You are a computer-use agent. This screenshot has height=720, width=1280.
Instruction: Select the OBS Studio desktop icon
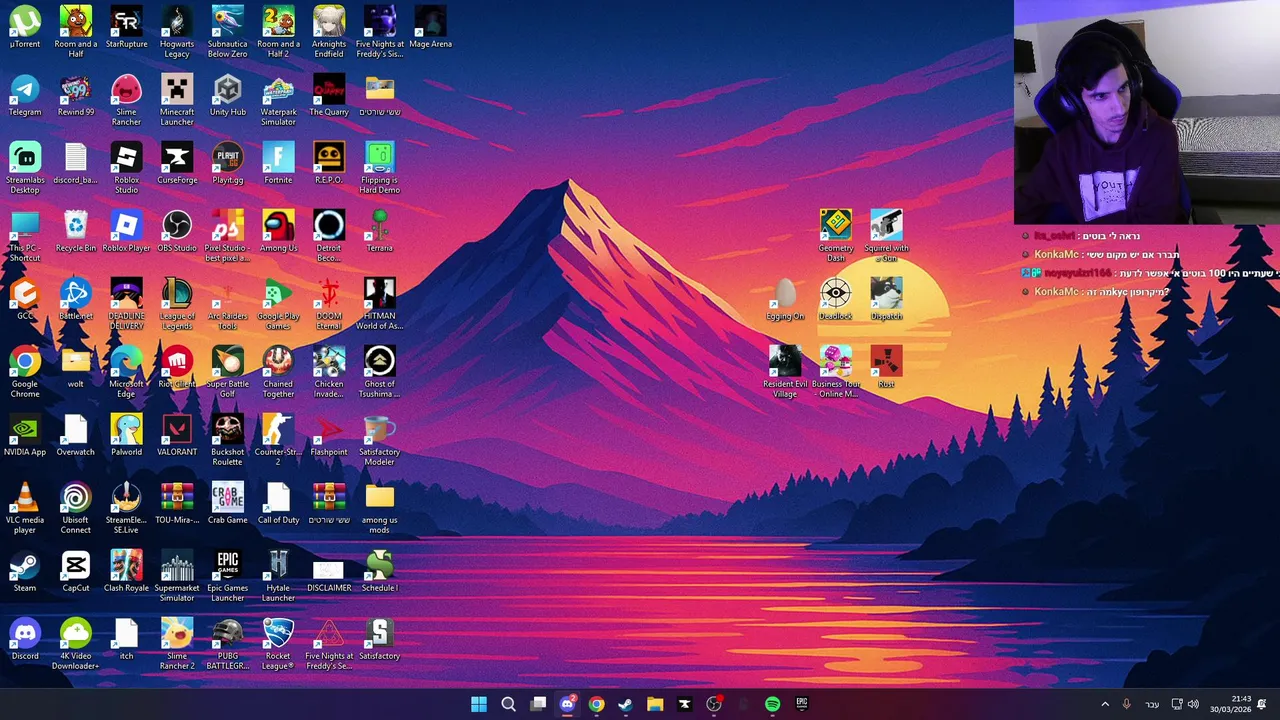click(x=177, y=231)
